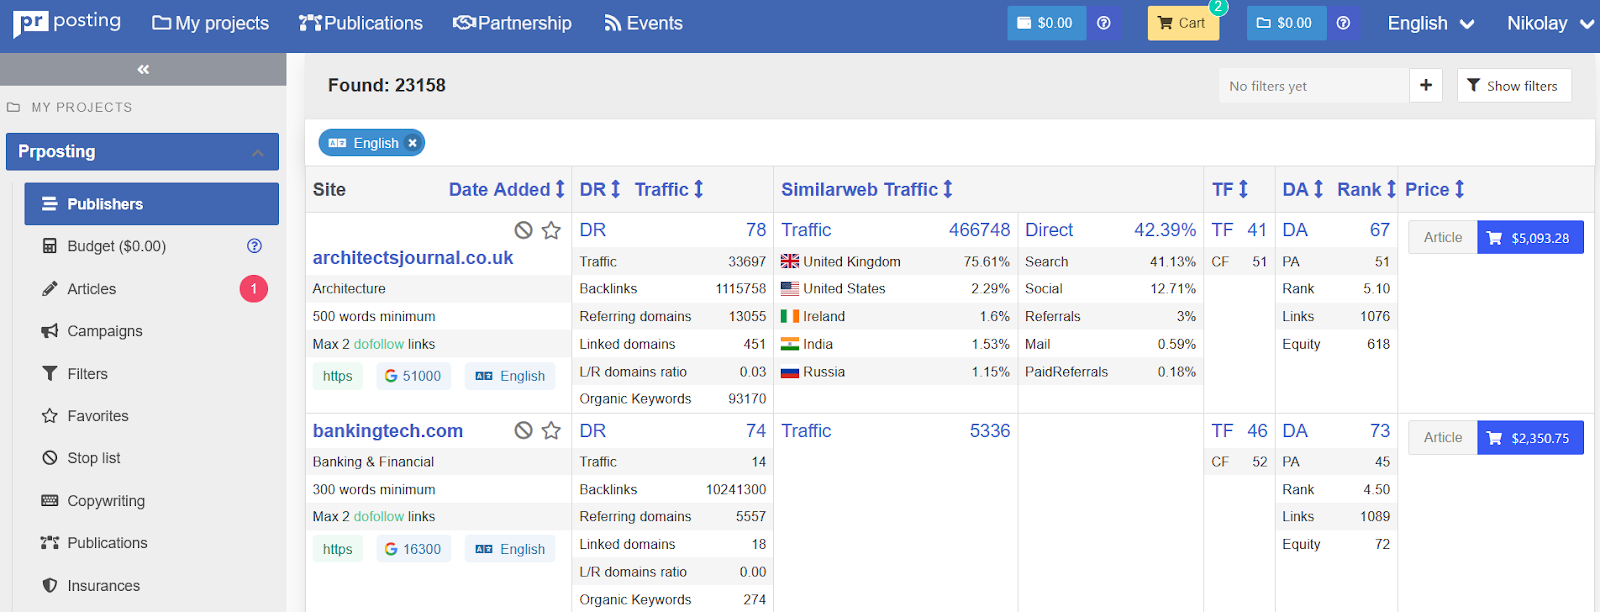1600x612 pixels.
Task: Collapse the sidebar with double chevron
Action: [143, 69]
